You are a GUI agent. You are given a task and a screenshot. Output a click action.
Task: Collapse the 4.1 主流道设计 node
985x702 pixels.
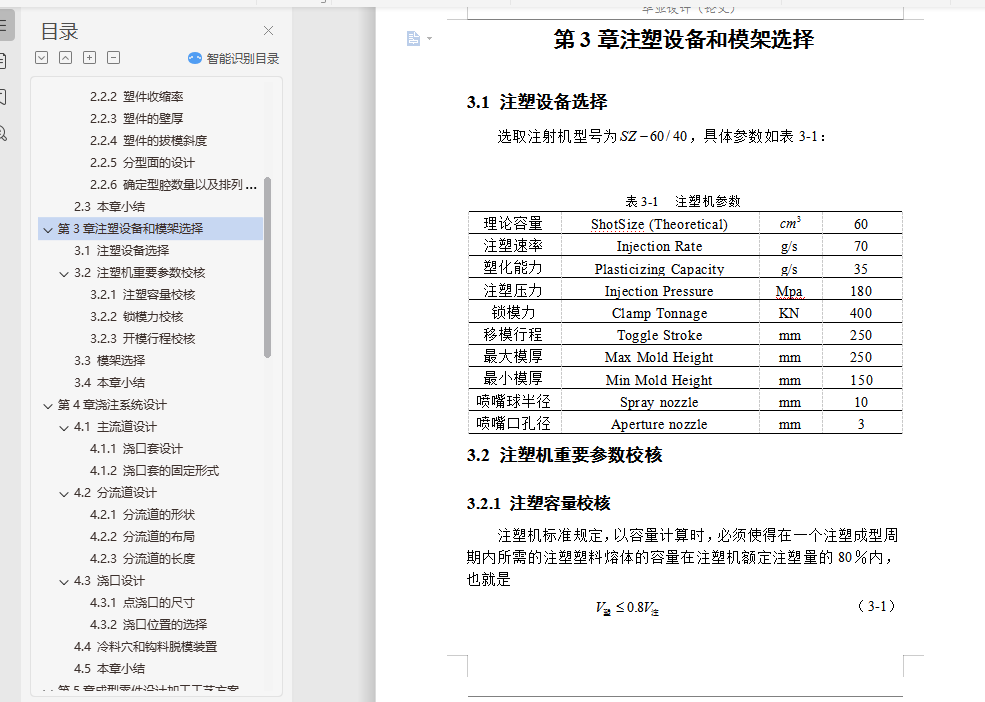tap(64, 427)
